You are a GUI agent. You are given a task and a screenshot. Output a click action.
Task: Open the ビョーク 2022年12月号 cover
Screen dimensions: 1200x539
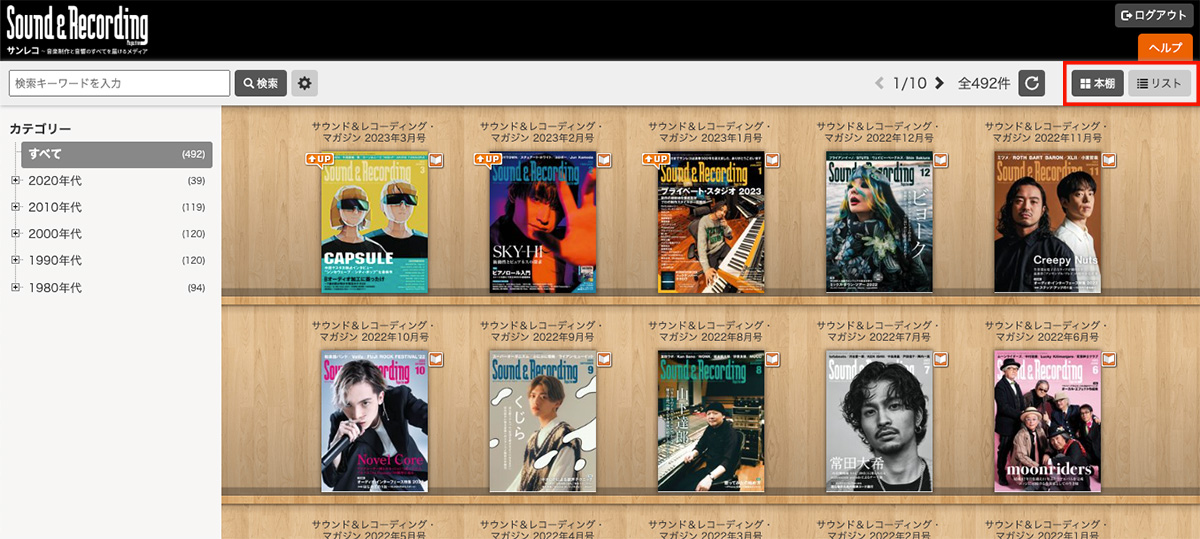coord(879,223)
